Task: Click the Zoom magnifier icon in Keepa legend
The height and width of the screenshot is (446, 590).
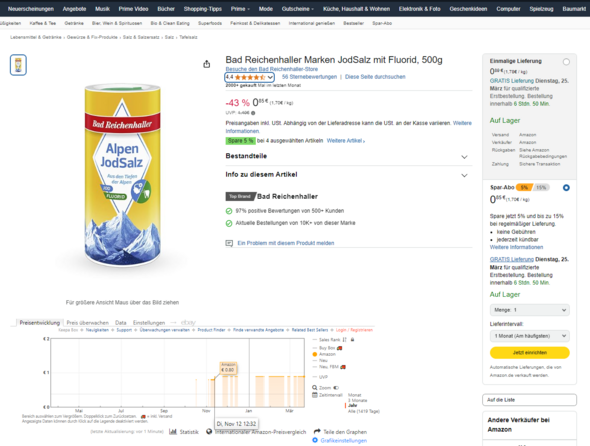Action: coord(315,387)
